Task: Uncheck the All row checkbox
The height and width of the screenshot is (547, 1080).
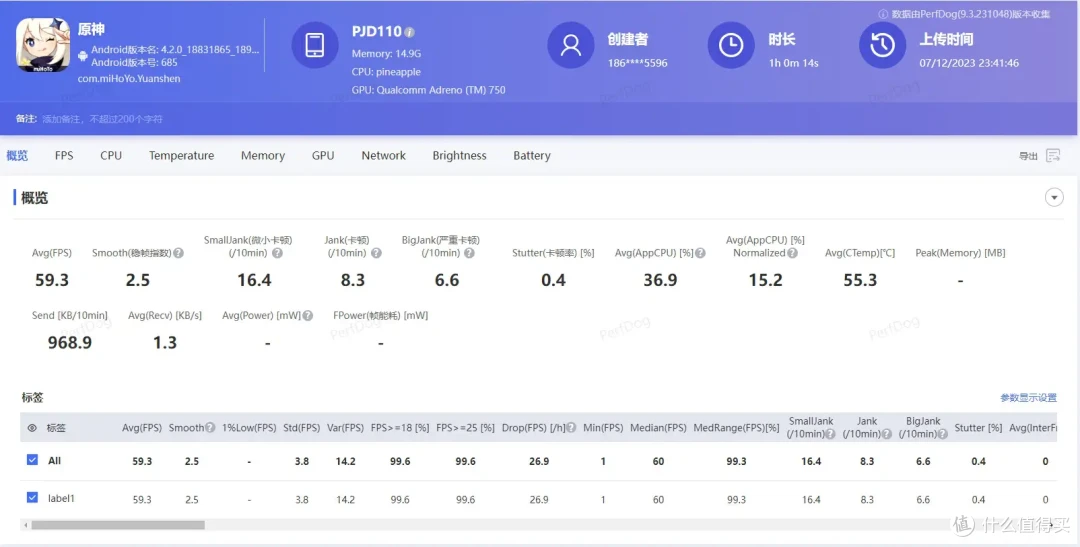Action: pyautogui.click(x=32, y=460)
